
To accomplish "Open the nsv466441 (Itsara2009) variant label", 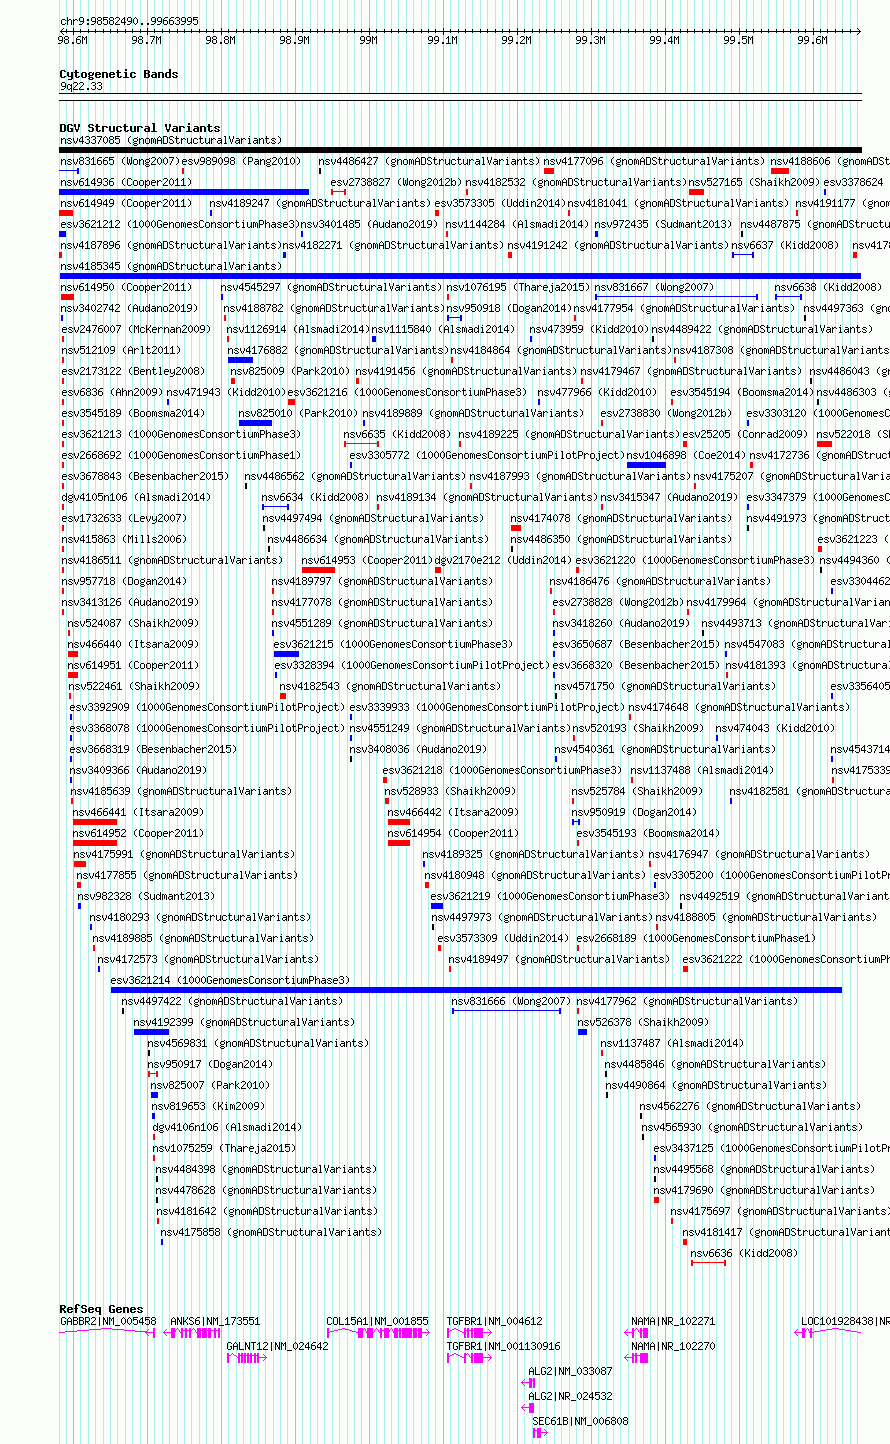I will point(138,812).
